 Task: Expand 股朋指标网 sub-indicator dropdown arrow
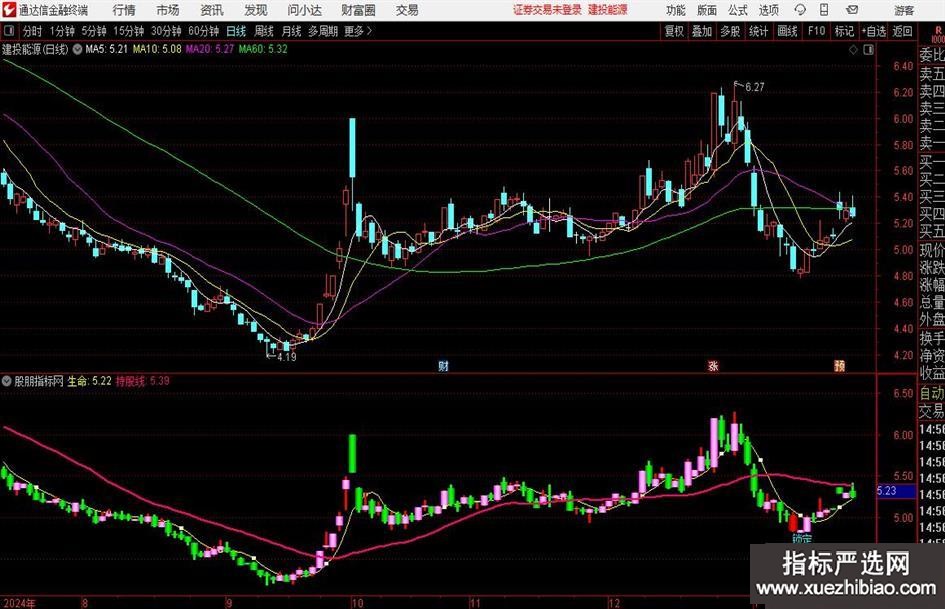(x=7, y=381)
